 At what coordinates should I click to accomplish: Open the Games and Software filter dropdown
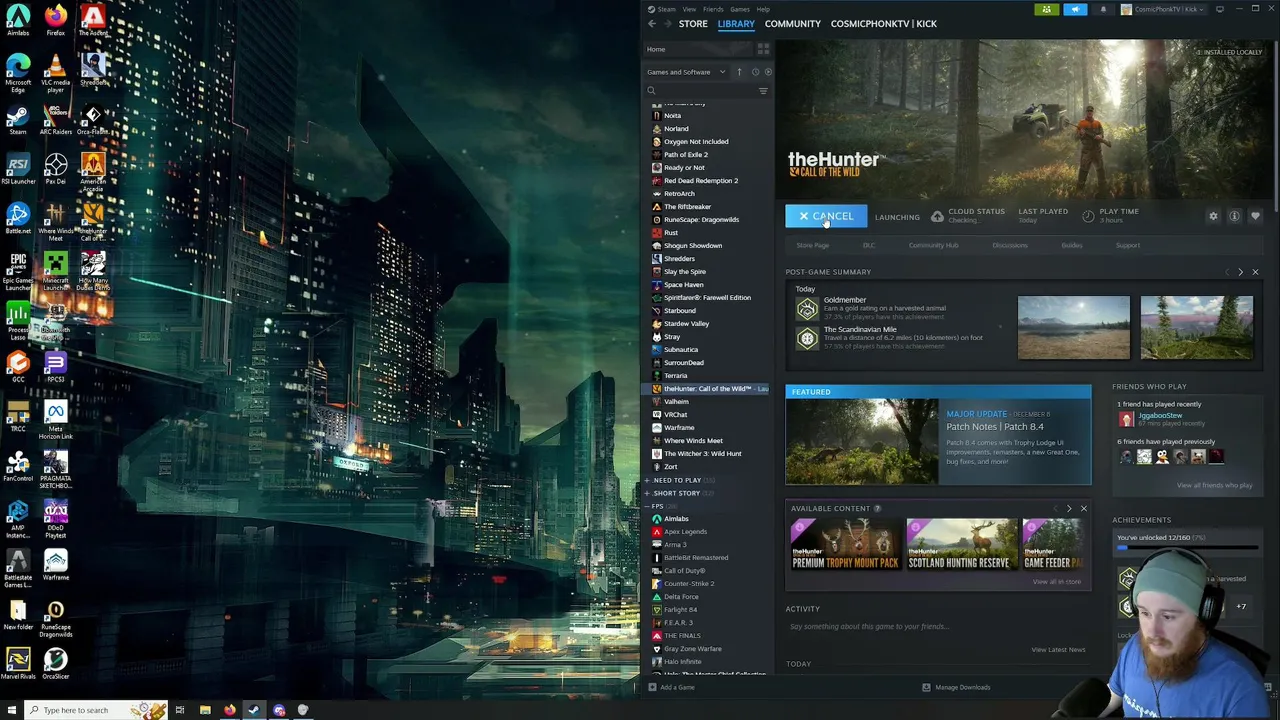(686, 72)
